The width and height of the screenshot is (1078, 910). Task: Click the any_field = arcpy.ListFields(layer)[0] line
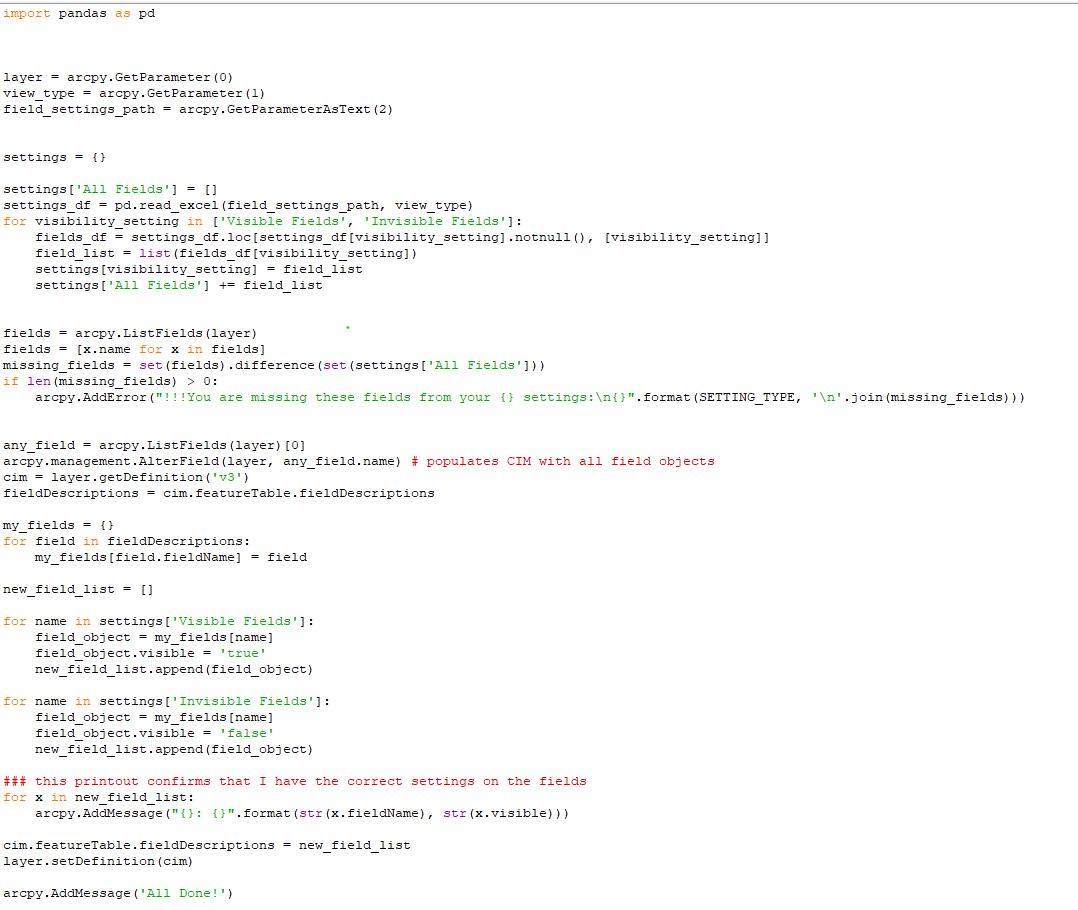click(x=154, y=445)
